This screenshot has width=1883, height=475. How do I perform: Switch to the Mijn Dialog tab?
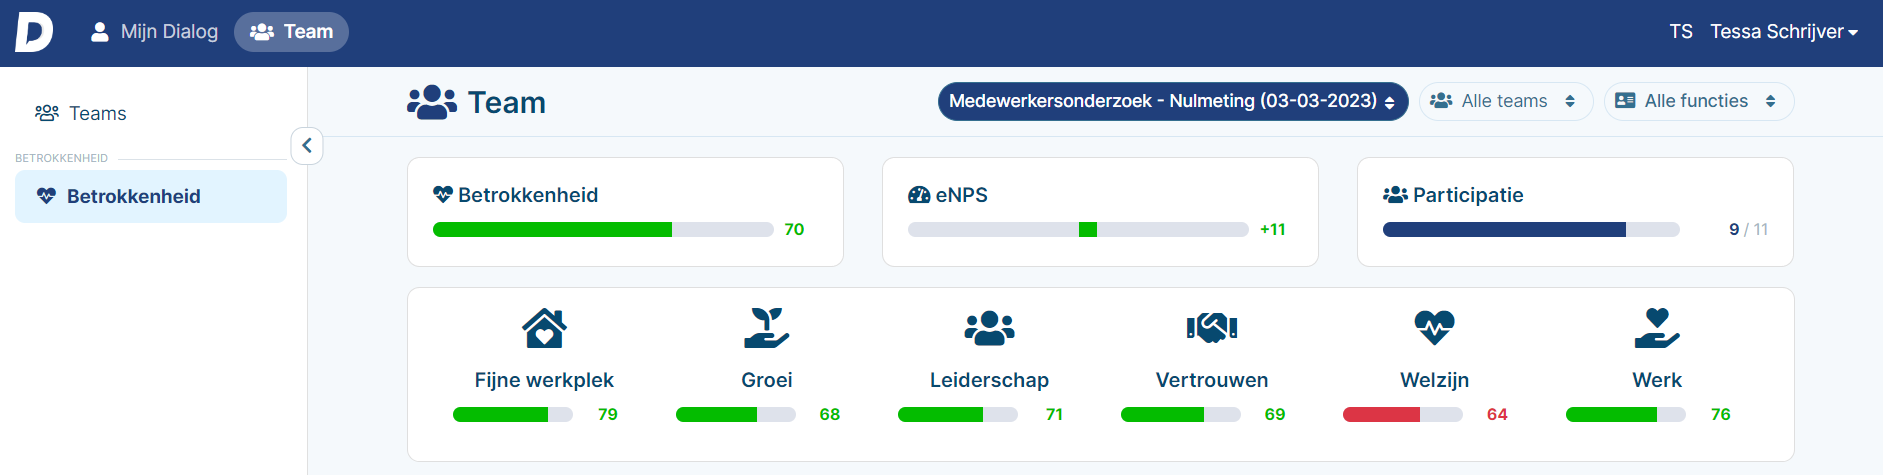click(x=154, y=32)
